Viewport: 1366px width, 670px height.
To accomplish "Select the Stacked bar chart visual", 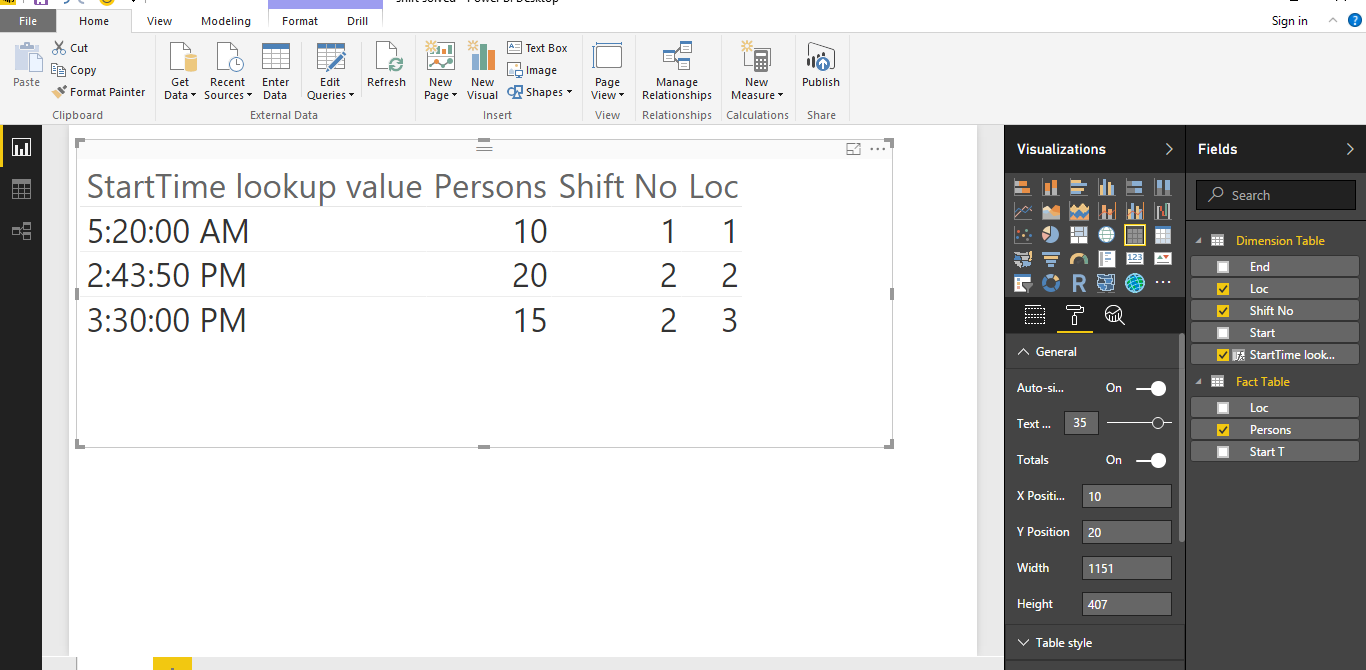I will (x=1022, y=187).
